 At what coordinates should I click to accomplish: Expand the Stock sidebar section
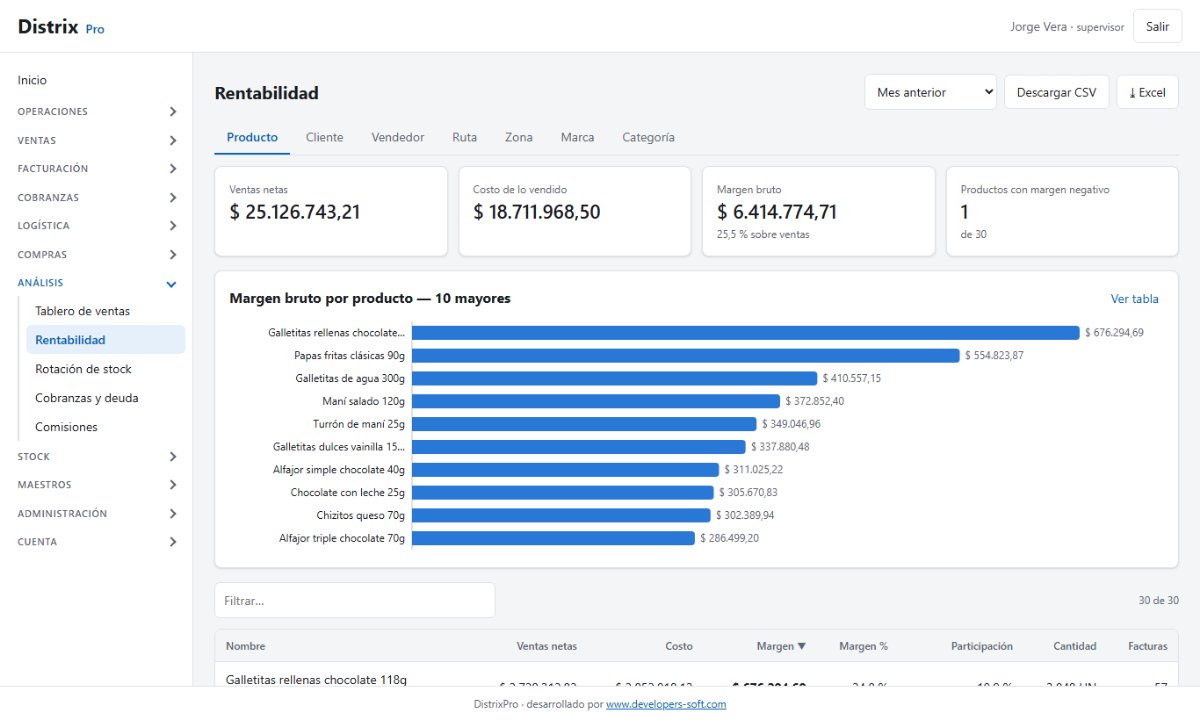pos(96,457)
